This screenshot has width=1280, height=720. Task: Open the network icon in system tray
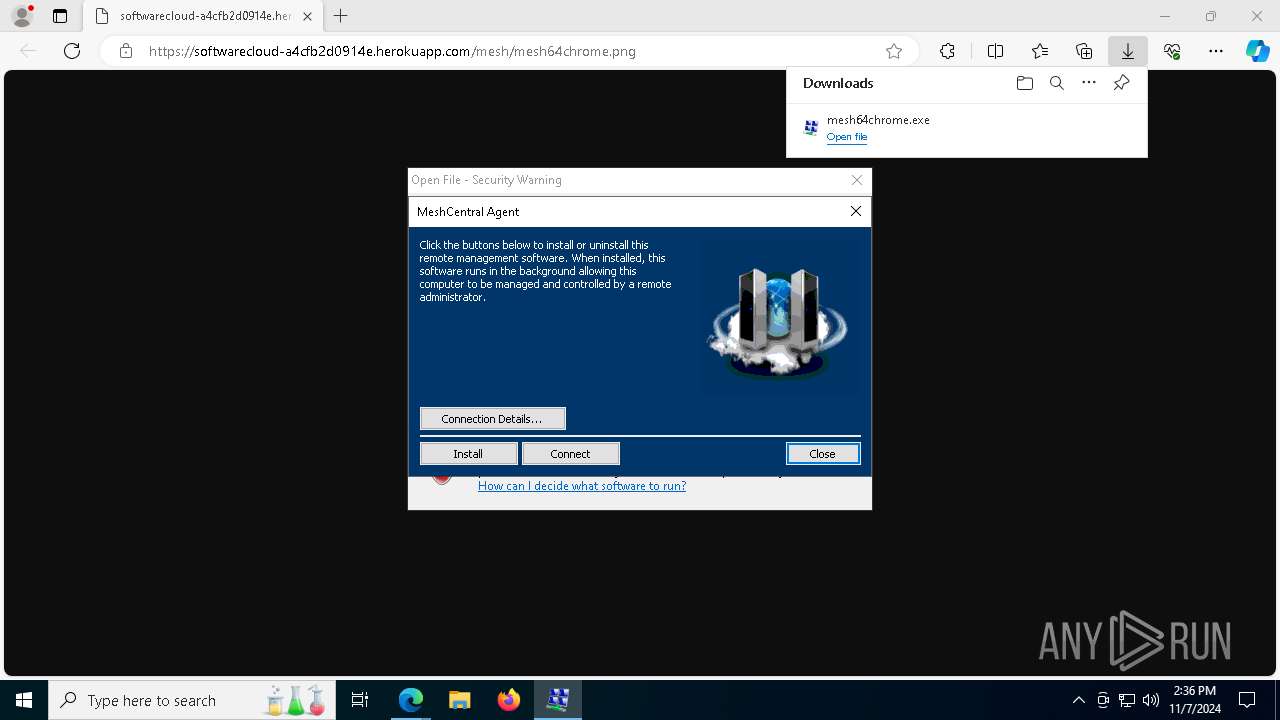(1127, 700)
